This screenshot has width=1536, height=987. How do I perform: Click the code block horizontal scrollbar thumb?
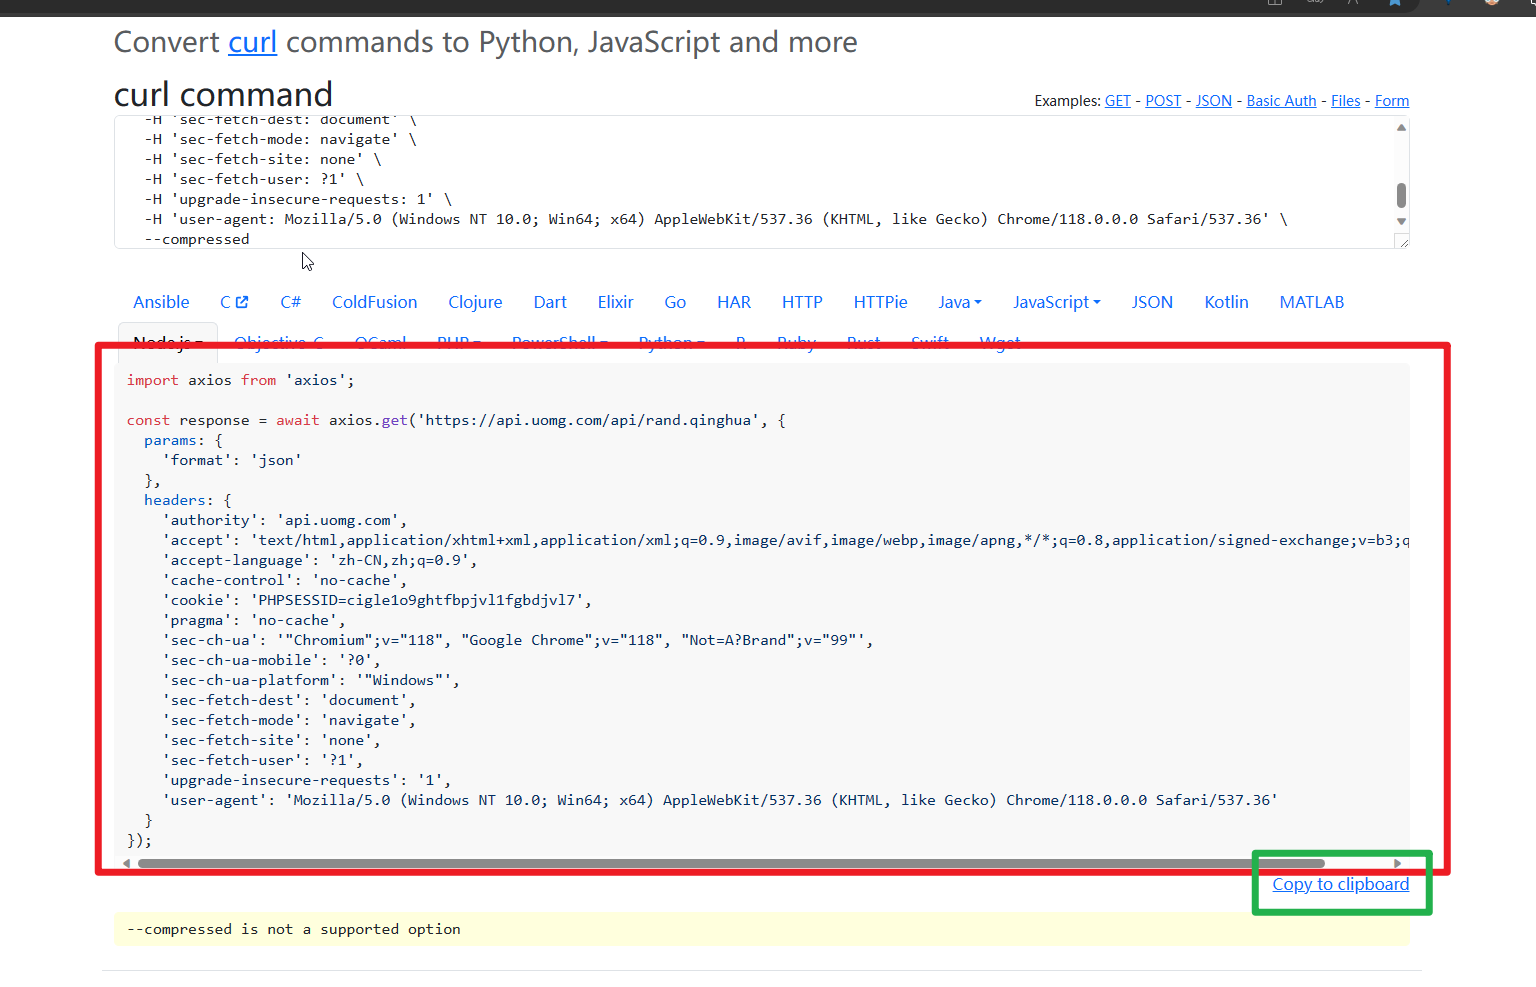731,863
